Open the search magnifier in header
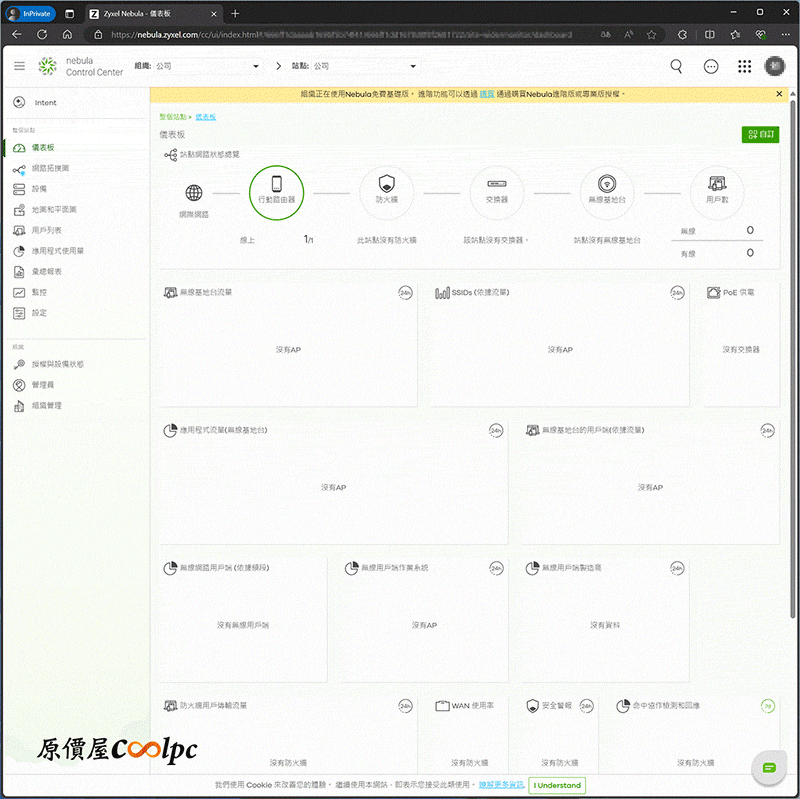The width and height of the screenshot is (800, 799). click(x=676, y=66)
